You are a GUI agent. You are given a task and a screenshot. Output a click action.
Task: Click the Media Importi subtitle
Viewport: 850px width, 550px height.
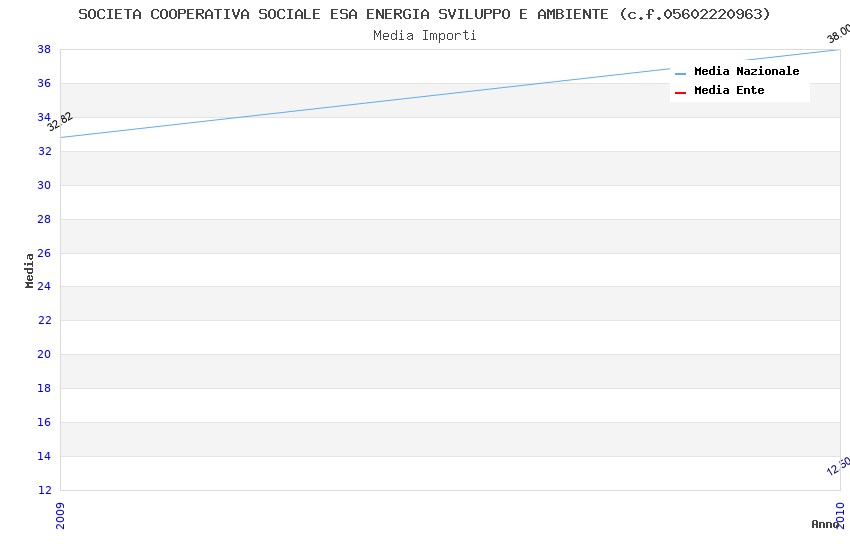point(424,36)
